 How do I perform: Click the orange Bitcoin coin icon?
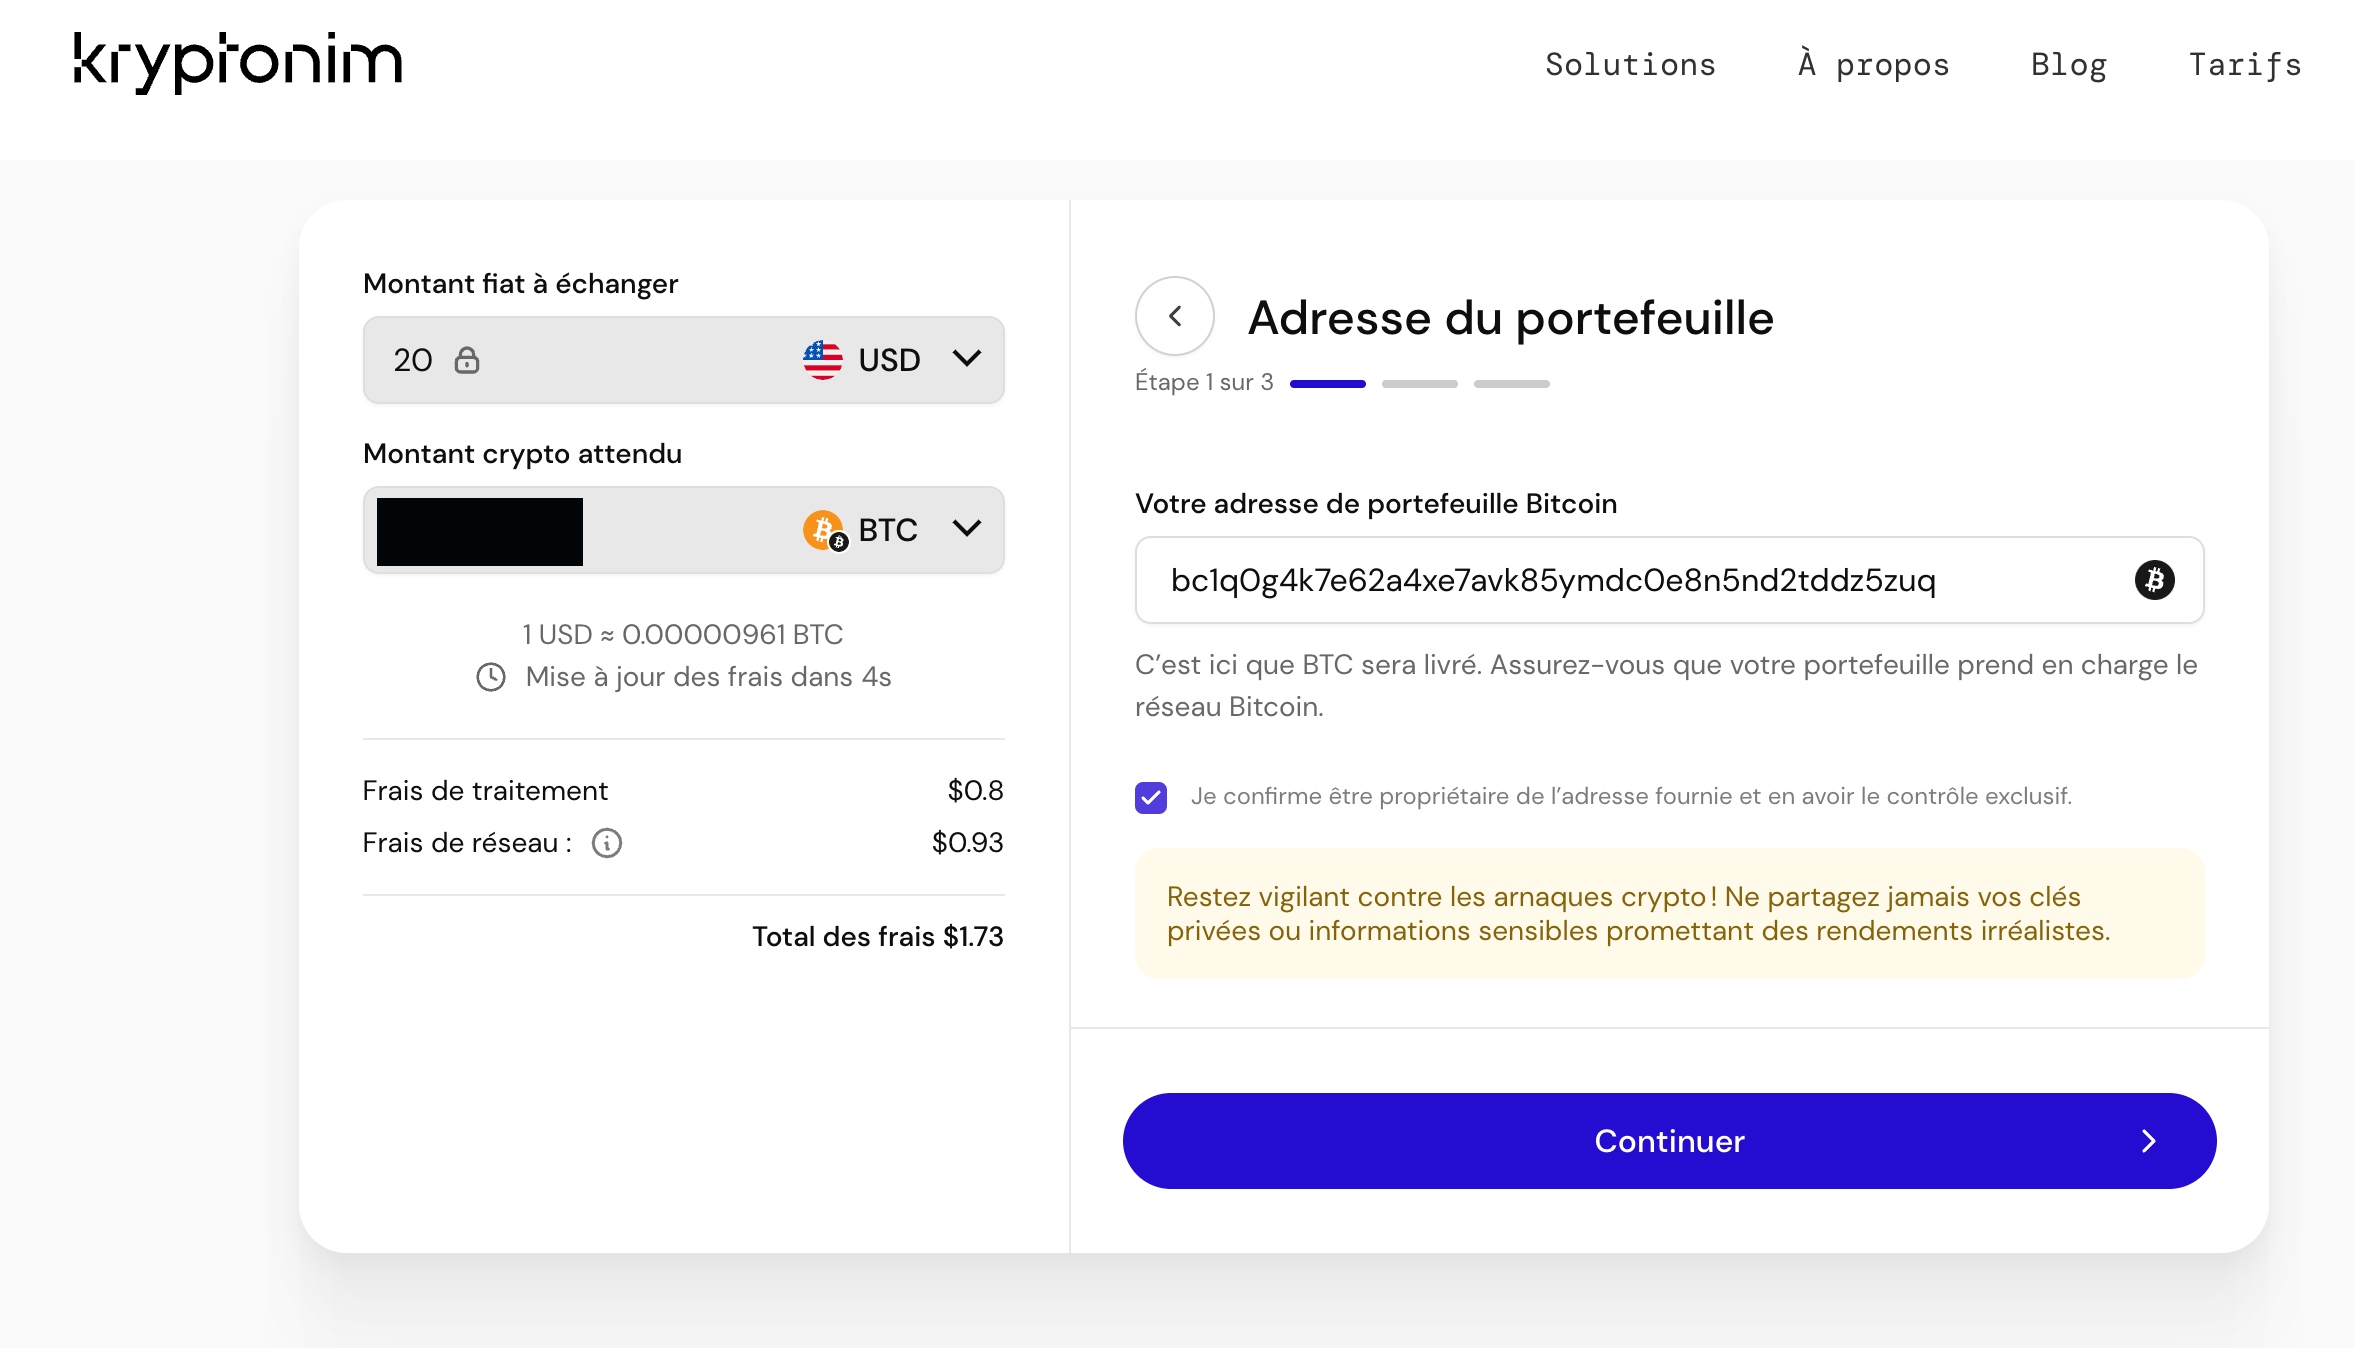(824, 530)
